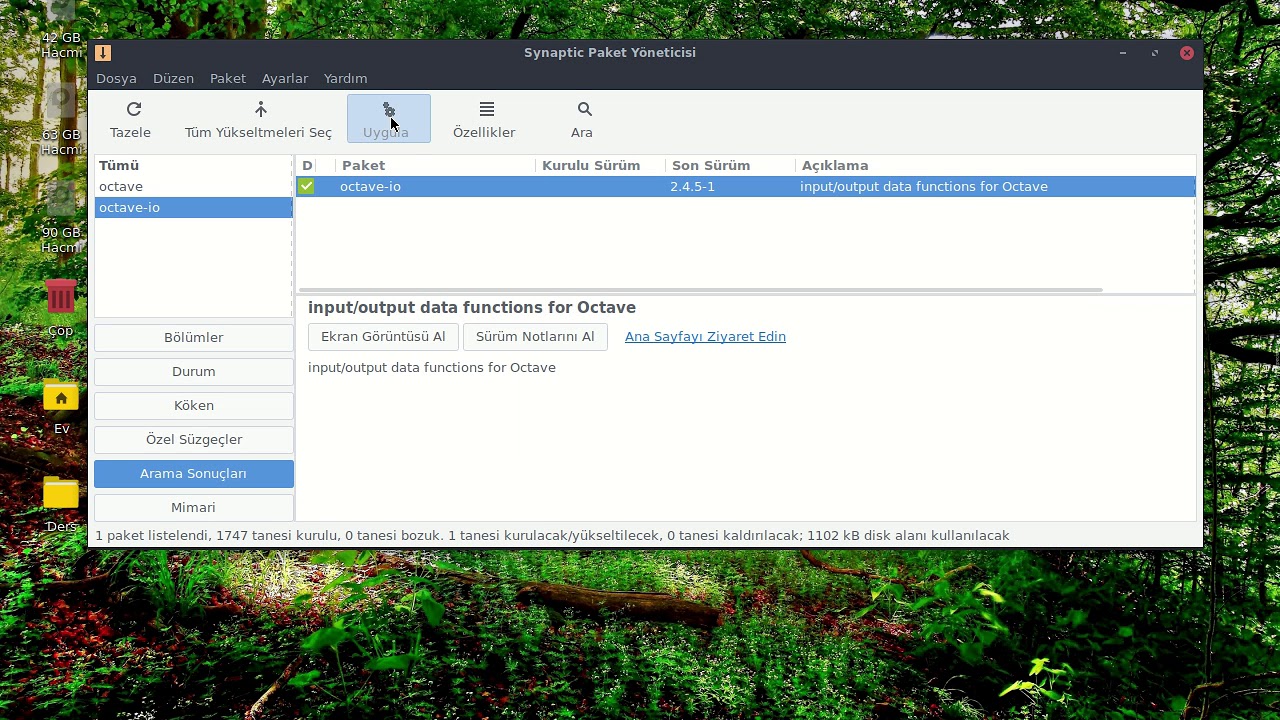This screenshot has width=1280, height=720.
Task: Open the Düzen menu
Action: 173,78
